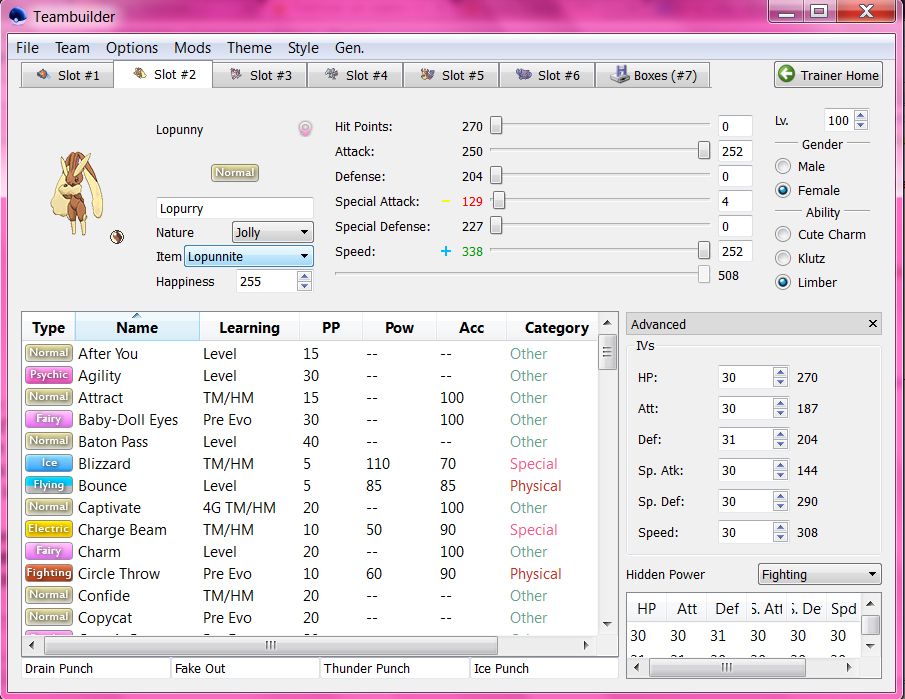Click Fighting type badge for Circle Throw
The height and width of the screenshot is (699, 905).
point(49,573)
